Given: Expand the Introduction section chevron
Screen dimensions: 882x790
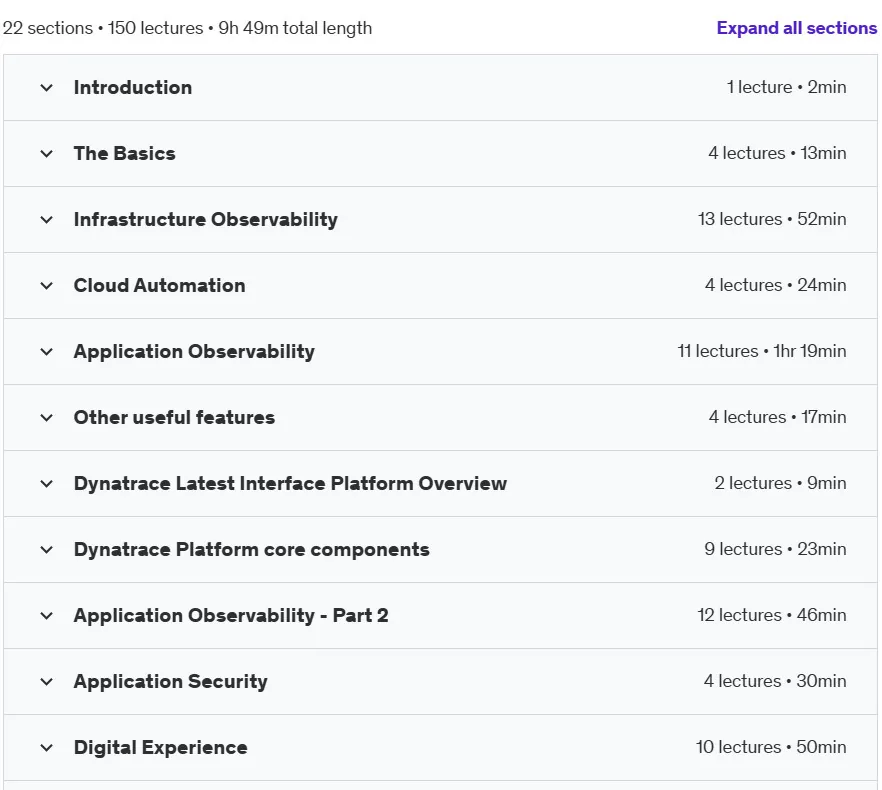Looking at the screenshot, I should (x=47, y=88).
